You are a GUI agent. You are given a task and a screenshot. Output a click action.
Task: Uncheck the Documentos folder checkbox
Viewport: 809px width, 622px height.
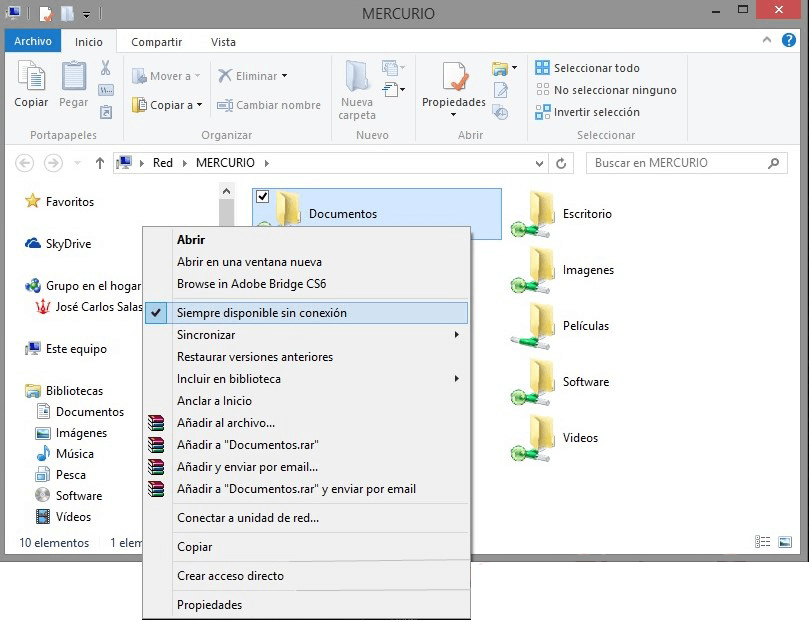coord(262,196)
